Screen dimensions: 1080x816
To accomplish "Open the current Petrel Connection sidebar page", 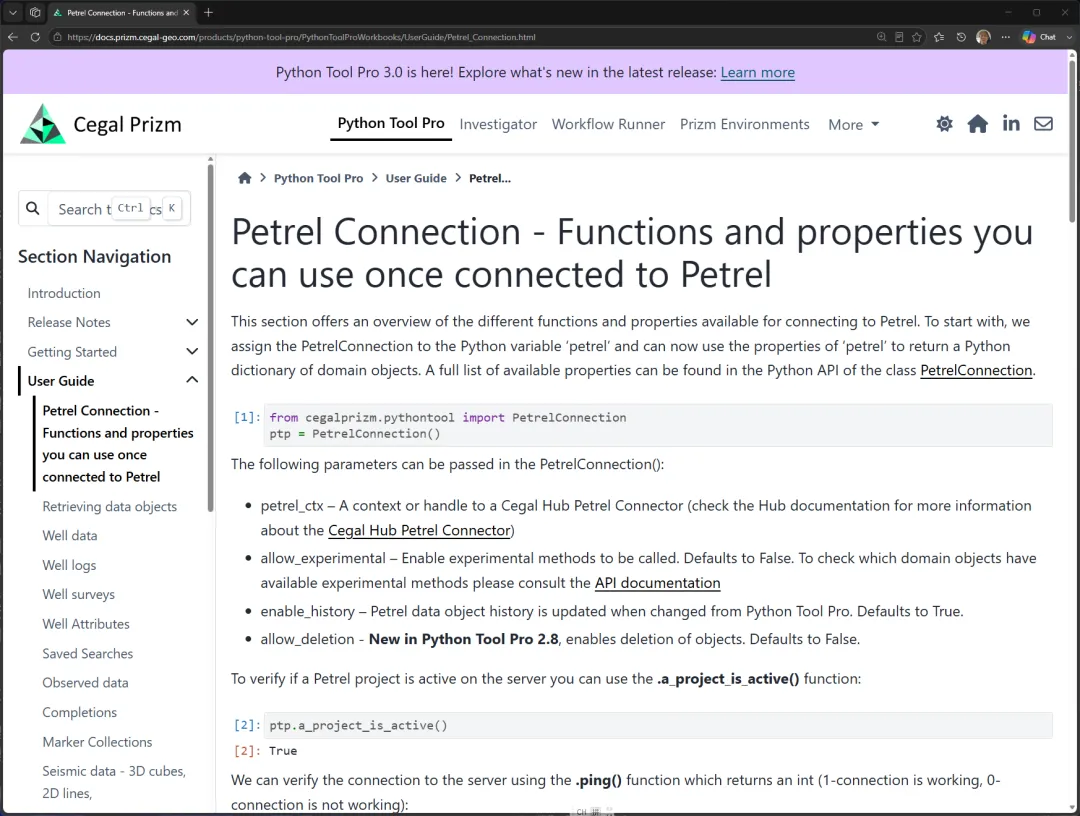I will tap(118, 443).
